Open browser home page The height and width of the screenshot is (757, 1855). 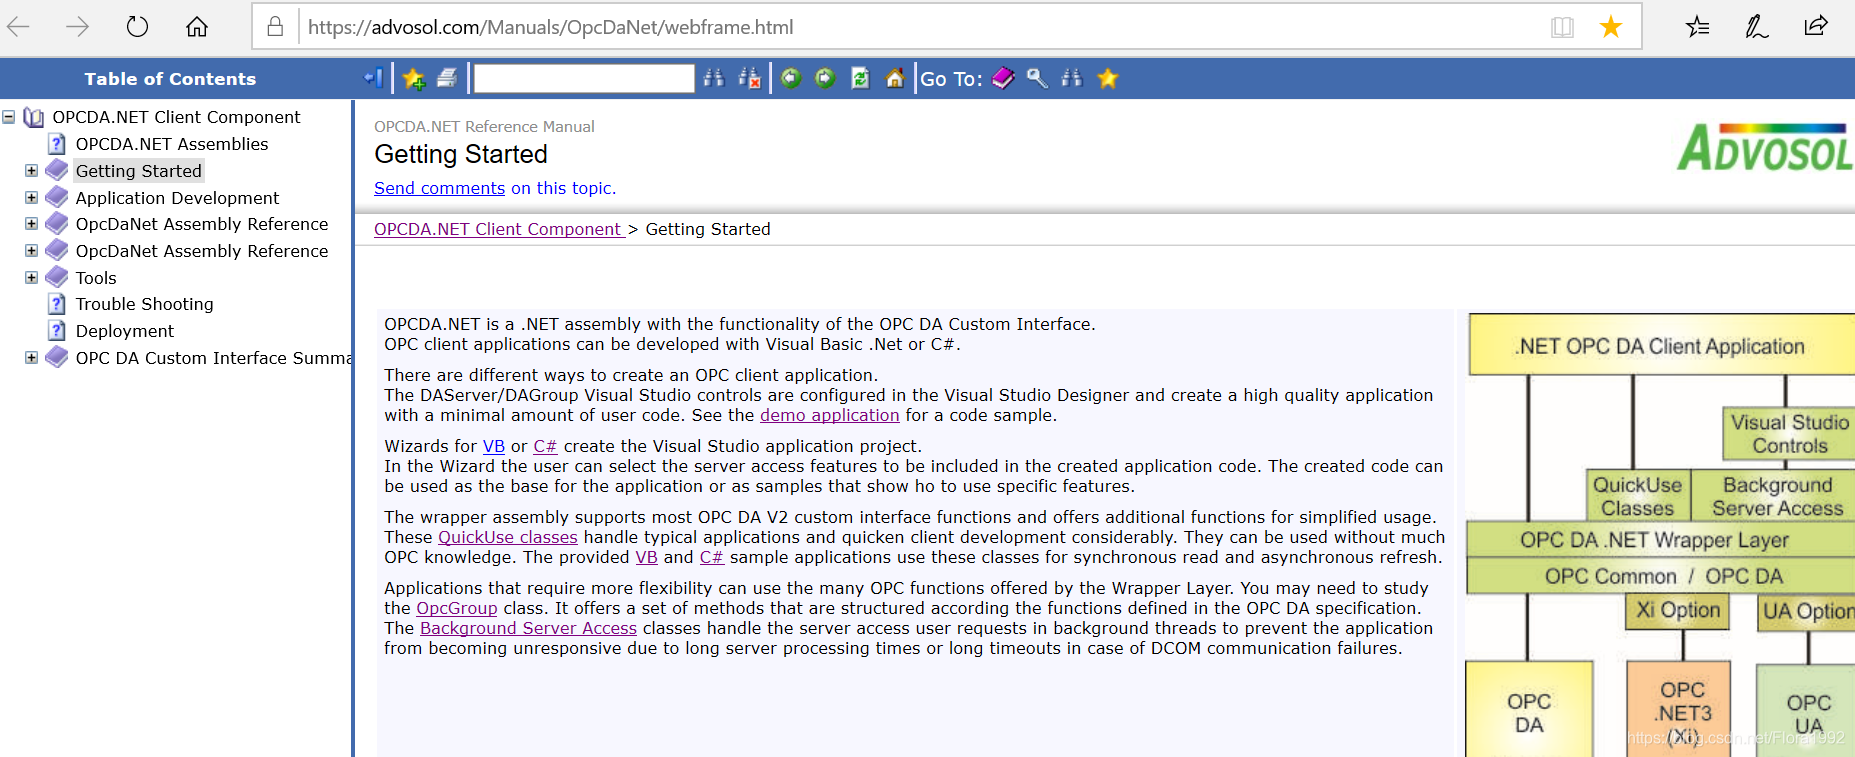[x=197, y=27]
